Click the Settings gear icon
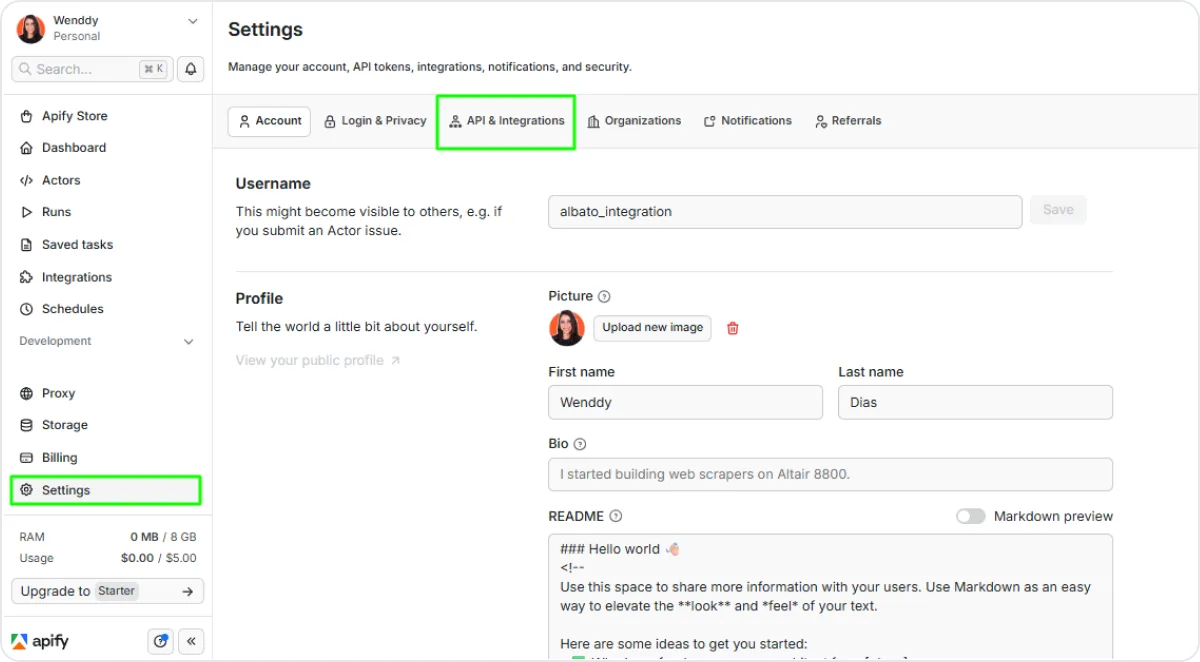Screen dimensions: 1200x662 tap(27, 490)
